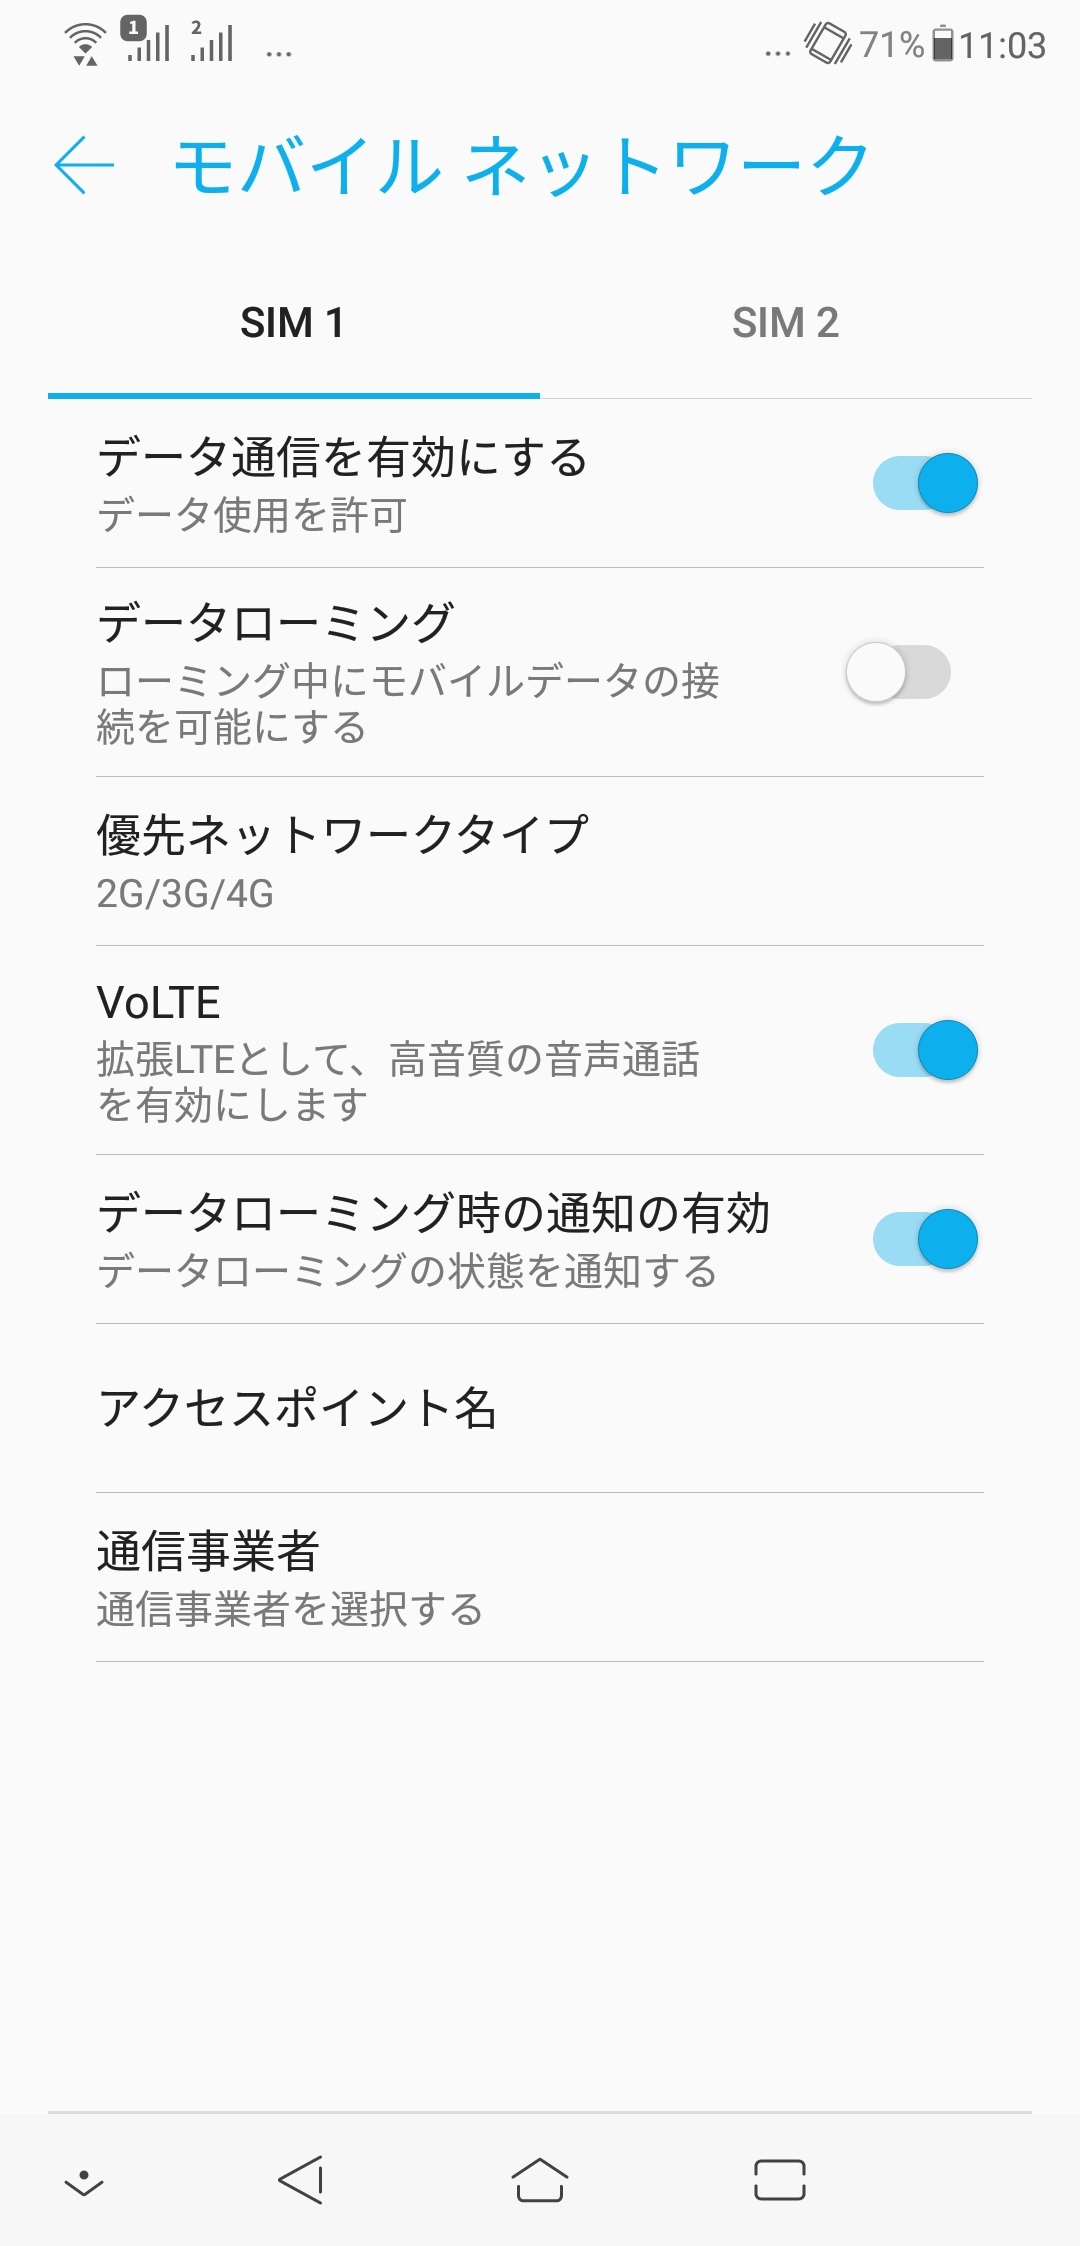The height and width of the screenshot is (2246, 1080).
Task: Tap the battery status icon
Action: pos(942,45)
